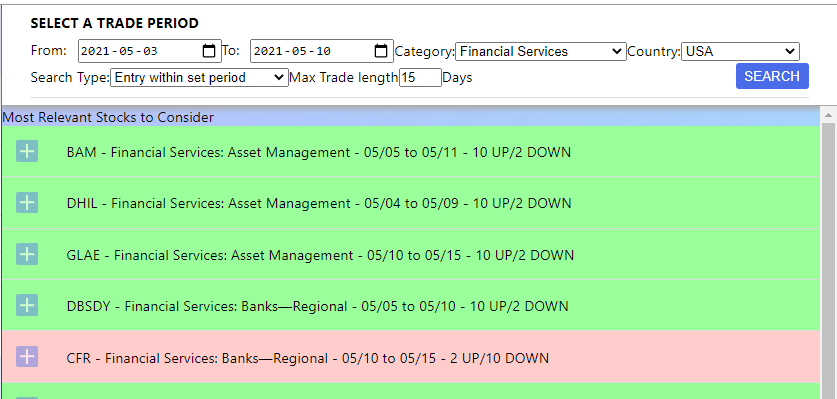
Task: Expand the CFR stock row plus icon
Action: (x=27, y=356)
